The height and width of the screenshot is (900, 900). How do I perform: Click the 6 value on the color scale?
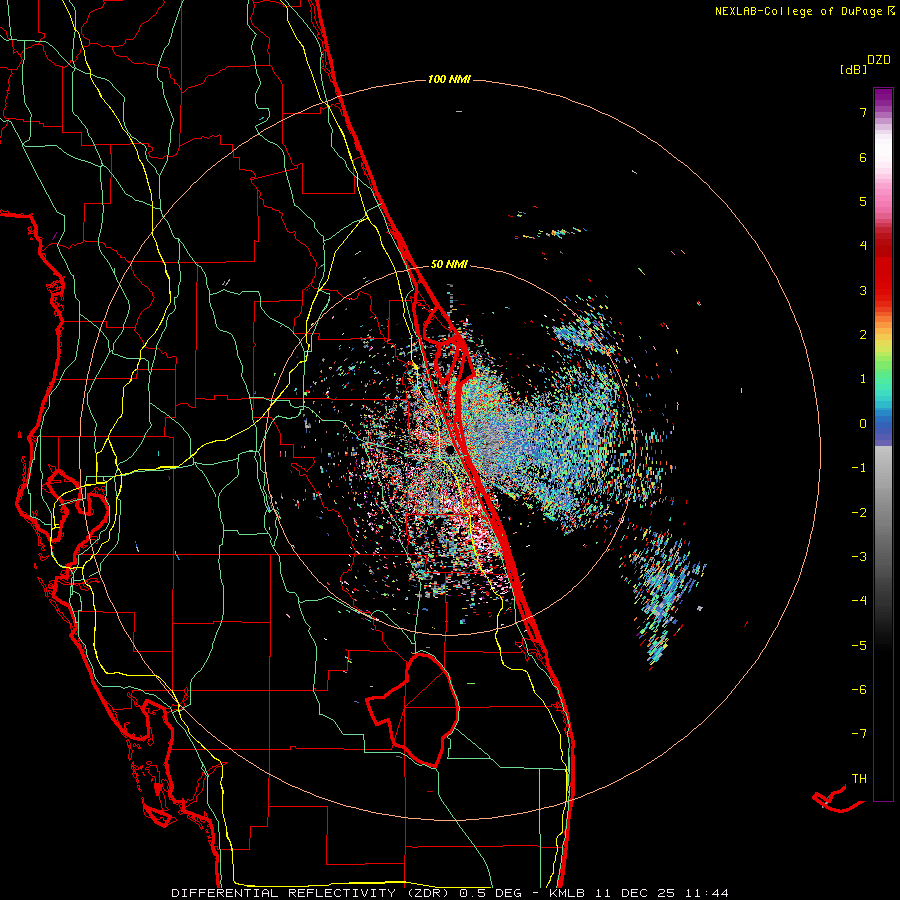863,157
